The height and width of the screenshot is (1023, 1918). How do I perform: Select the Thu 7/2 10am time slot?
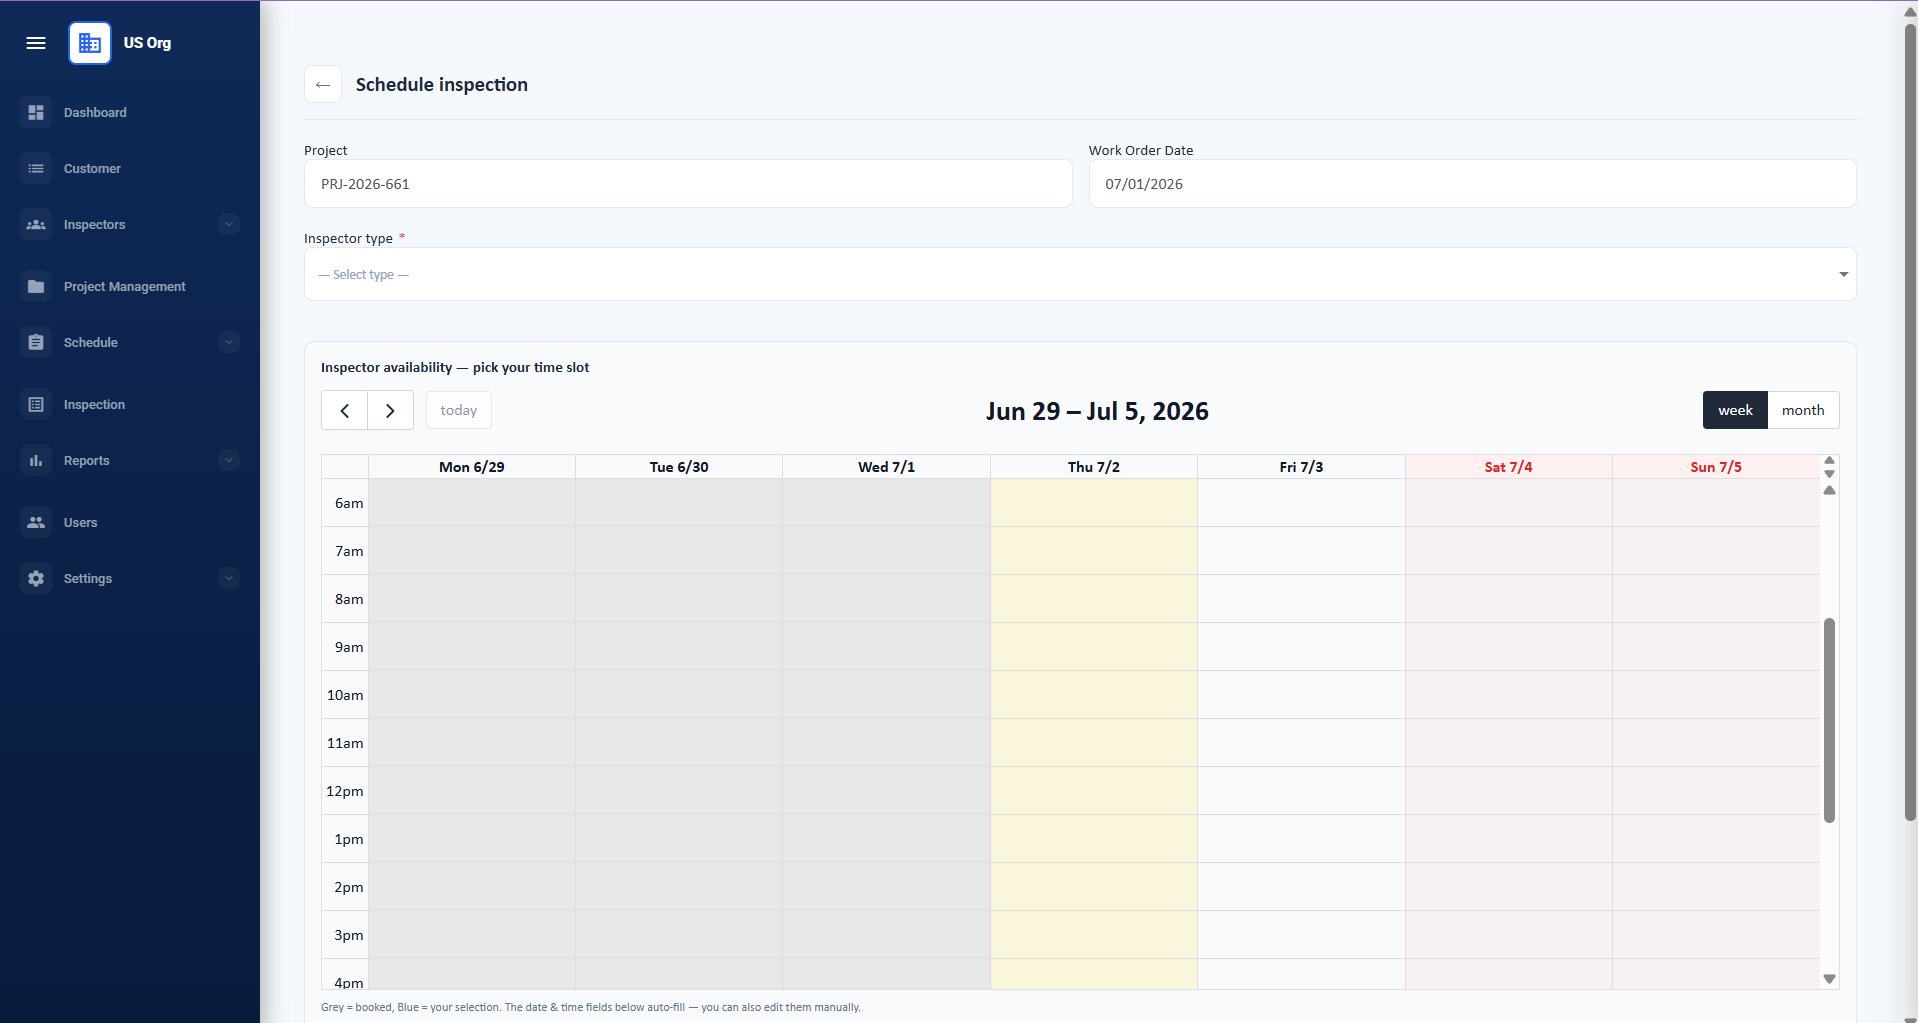pos(1094,695)
